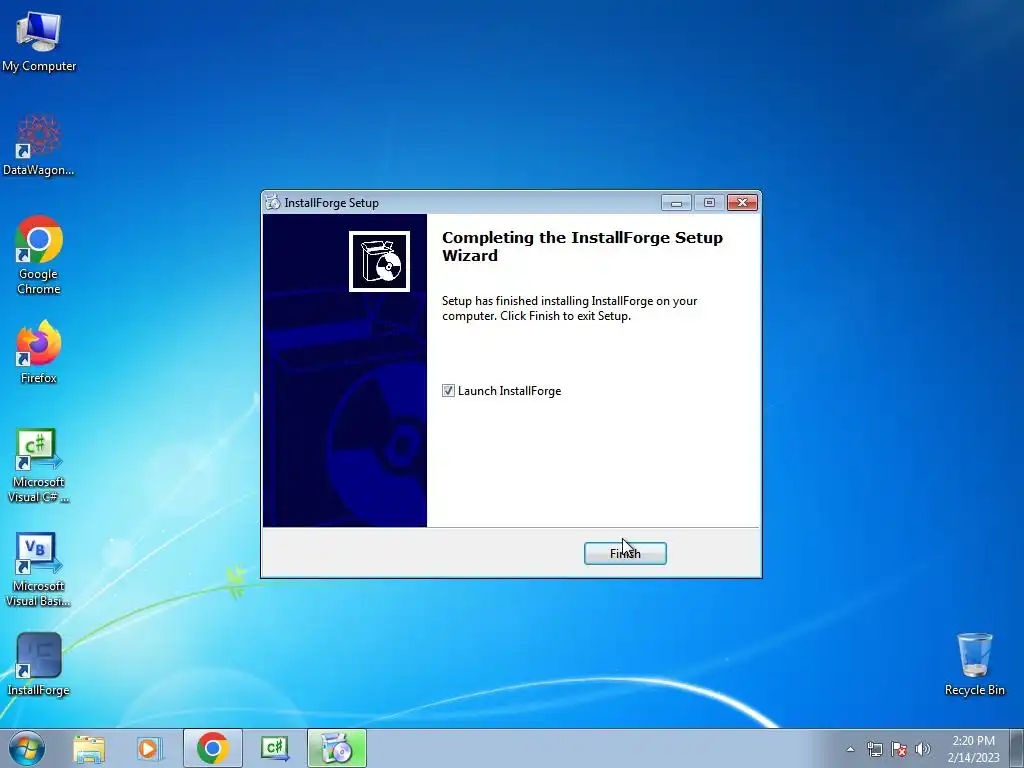Screen dimensions: 1024x768
Task: Click the 'Setup has finished installing' message text
Action: 569,308
